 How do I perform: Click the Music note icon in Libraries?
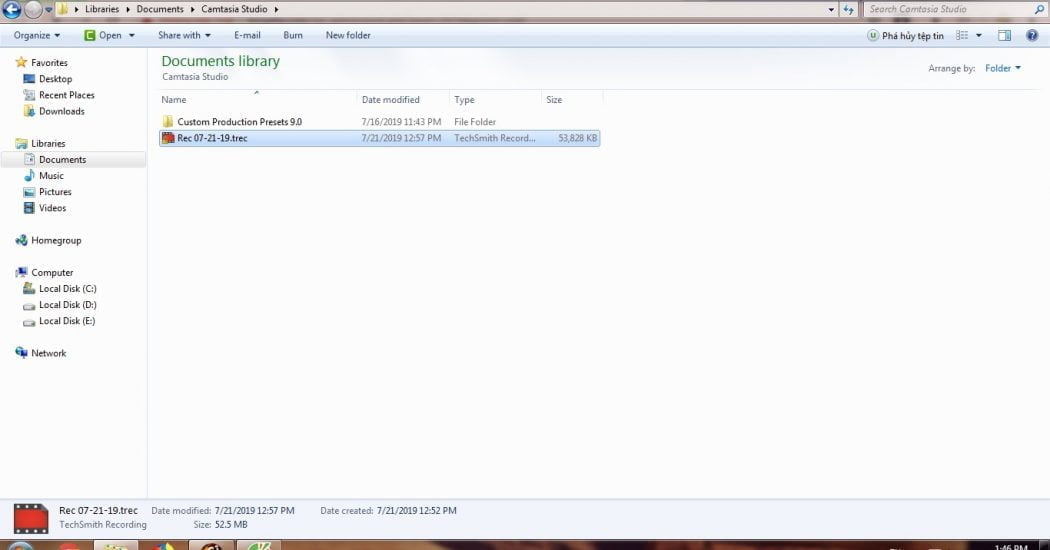(29, 176)
